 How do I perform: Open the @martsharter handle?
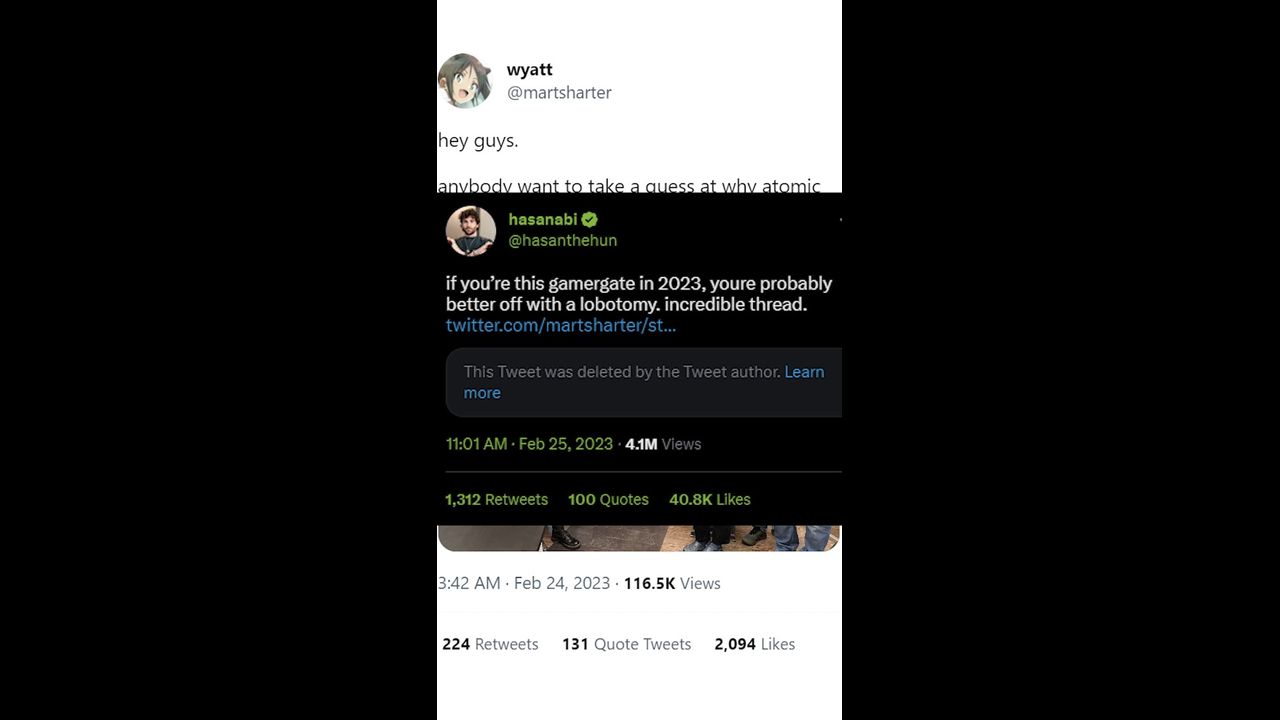point(559,93)
